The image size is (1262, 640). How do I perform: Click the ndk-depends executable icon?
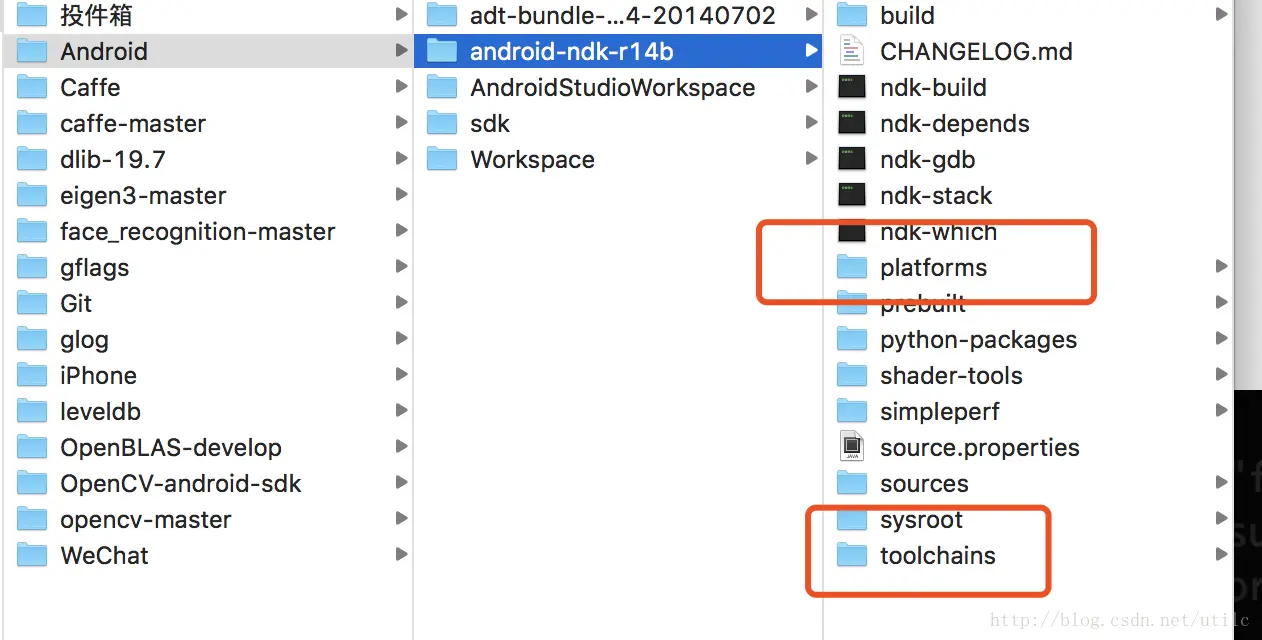851,123
